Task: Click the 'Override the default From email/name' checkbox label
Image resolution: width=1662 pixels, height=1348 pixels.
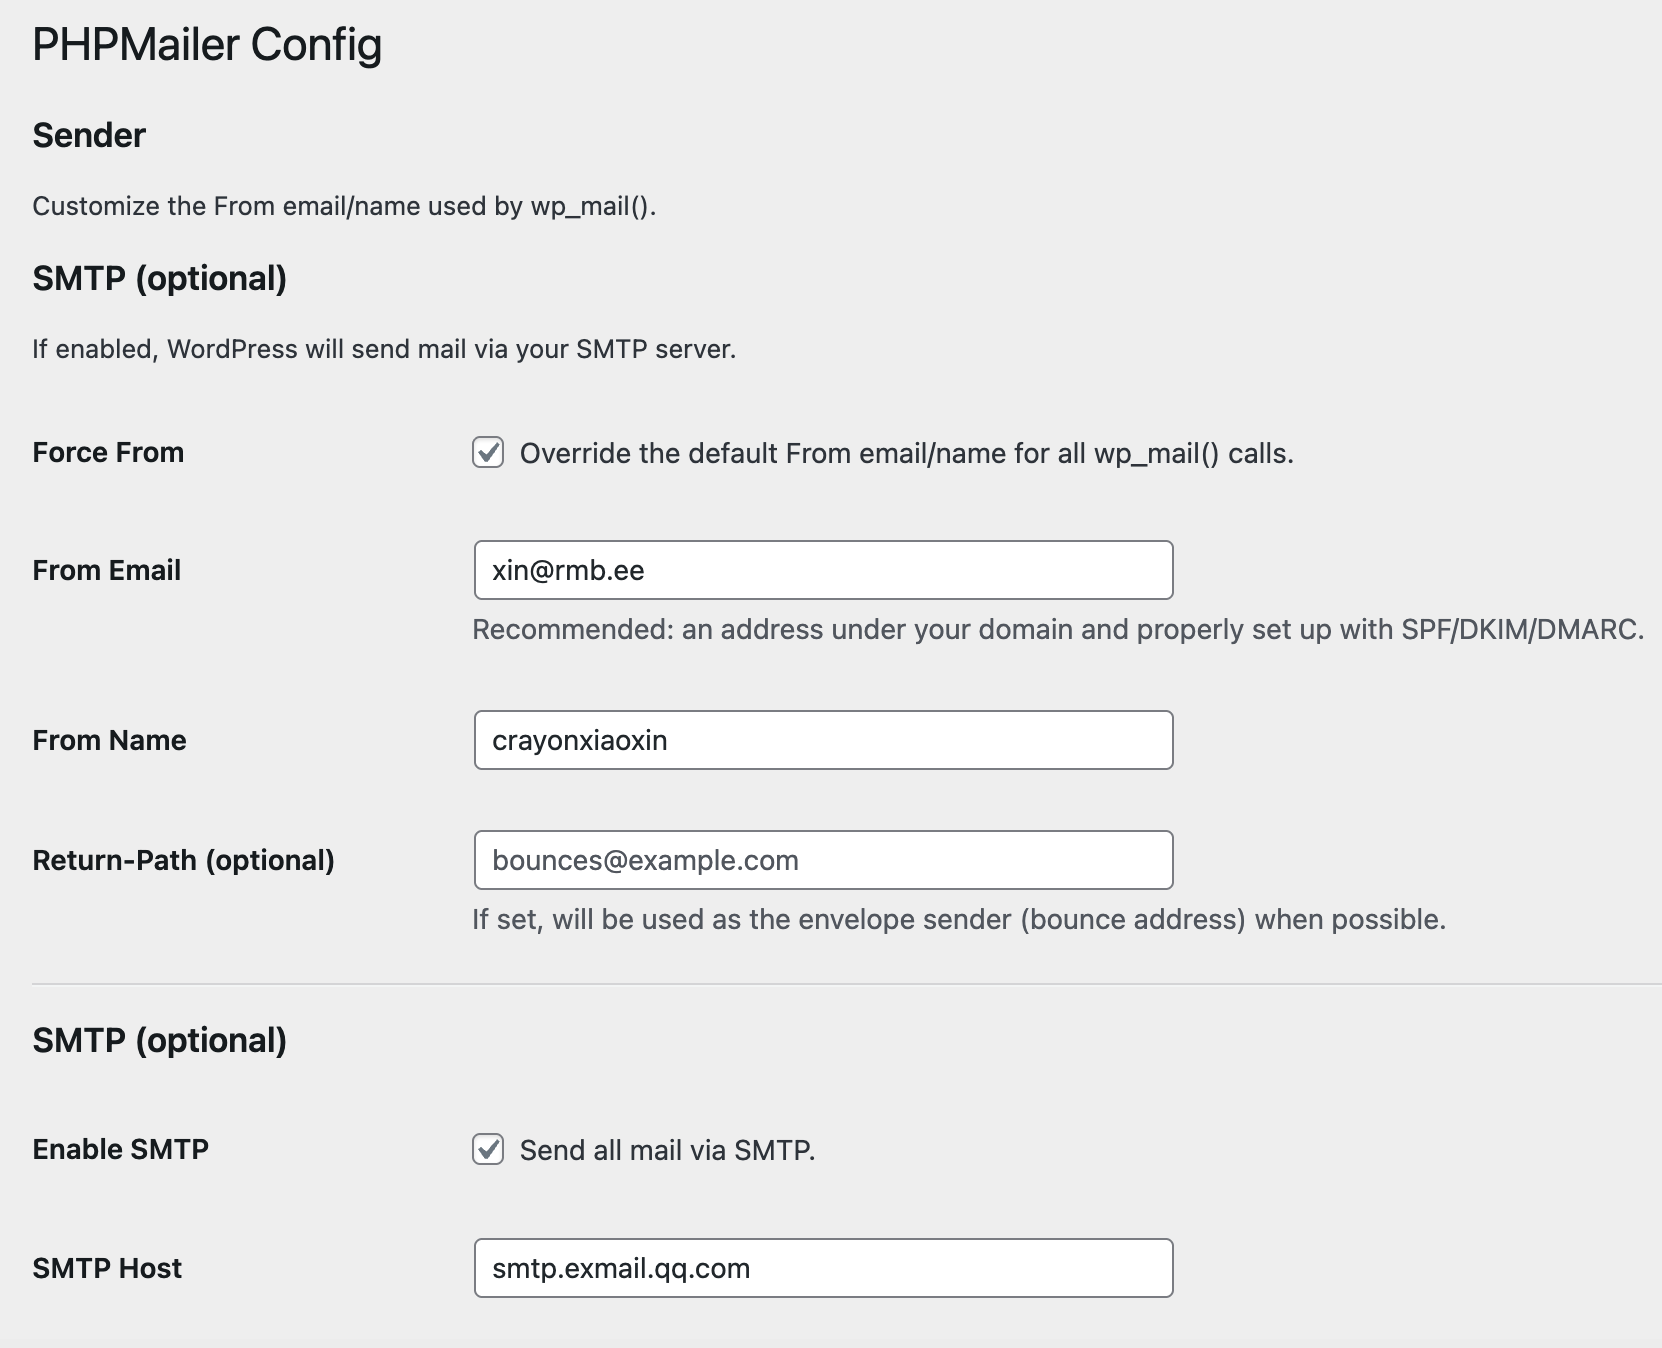Action: 906,454
